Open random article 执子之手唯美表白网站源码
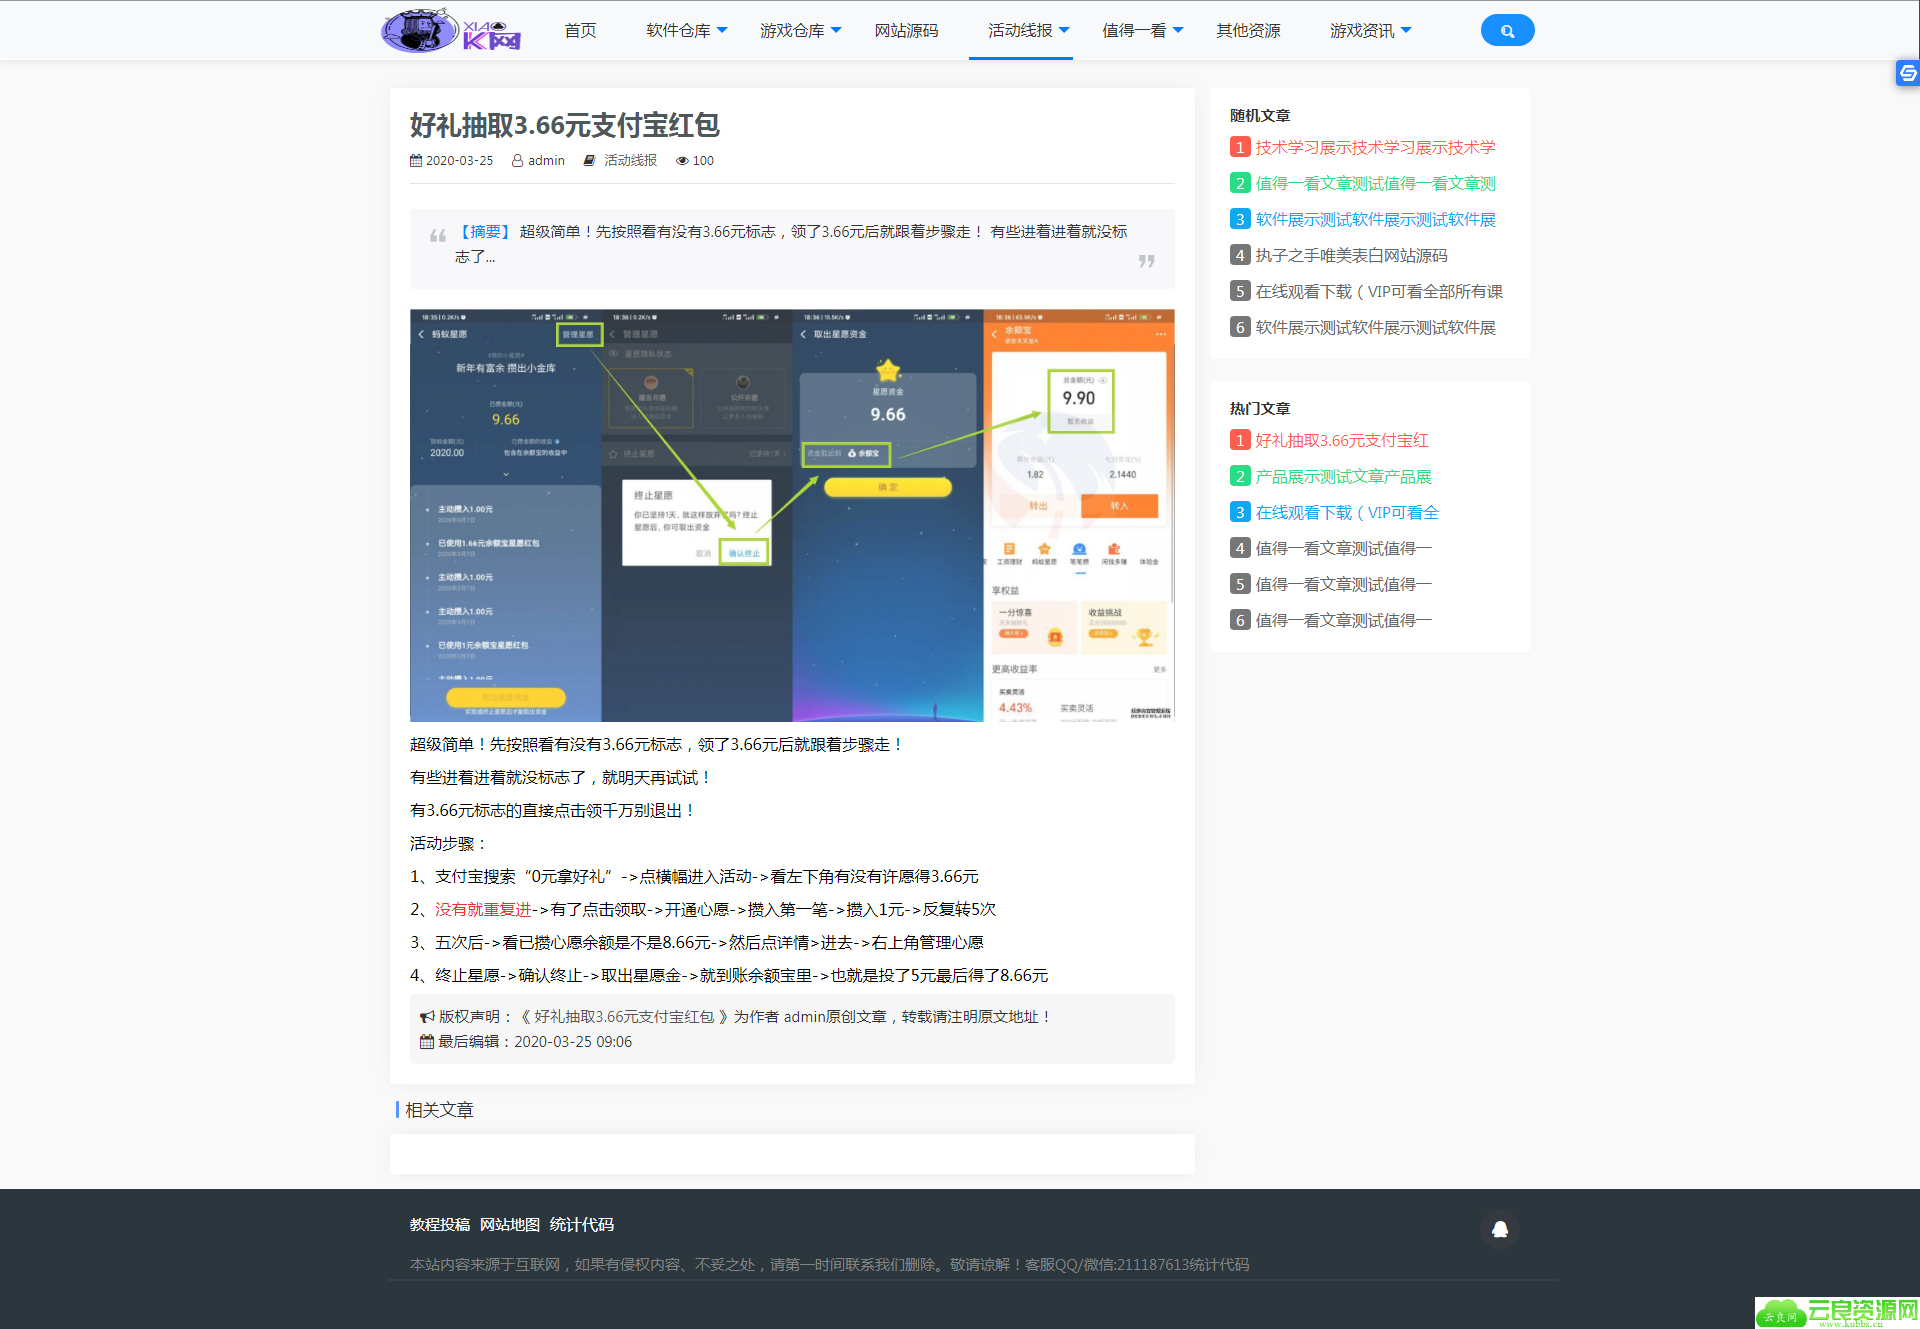This screenshot has width=1920, height=1329. (1351, 256)
